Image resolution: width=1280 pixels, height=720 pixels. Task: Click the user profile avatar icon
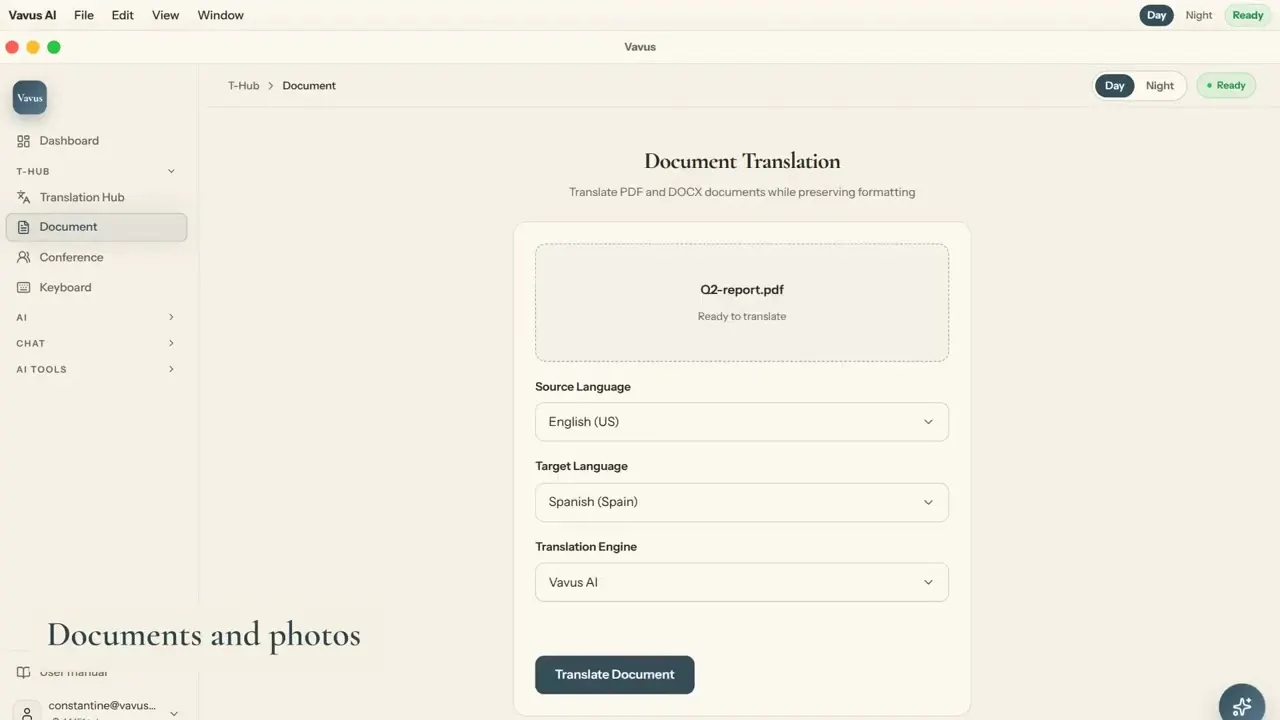coord(27,712)
